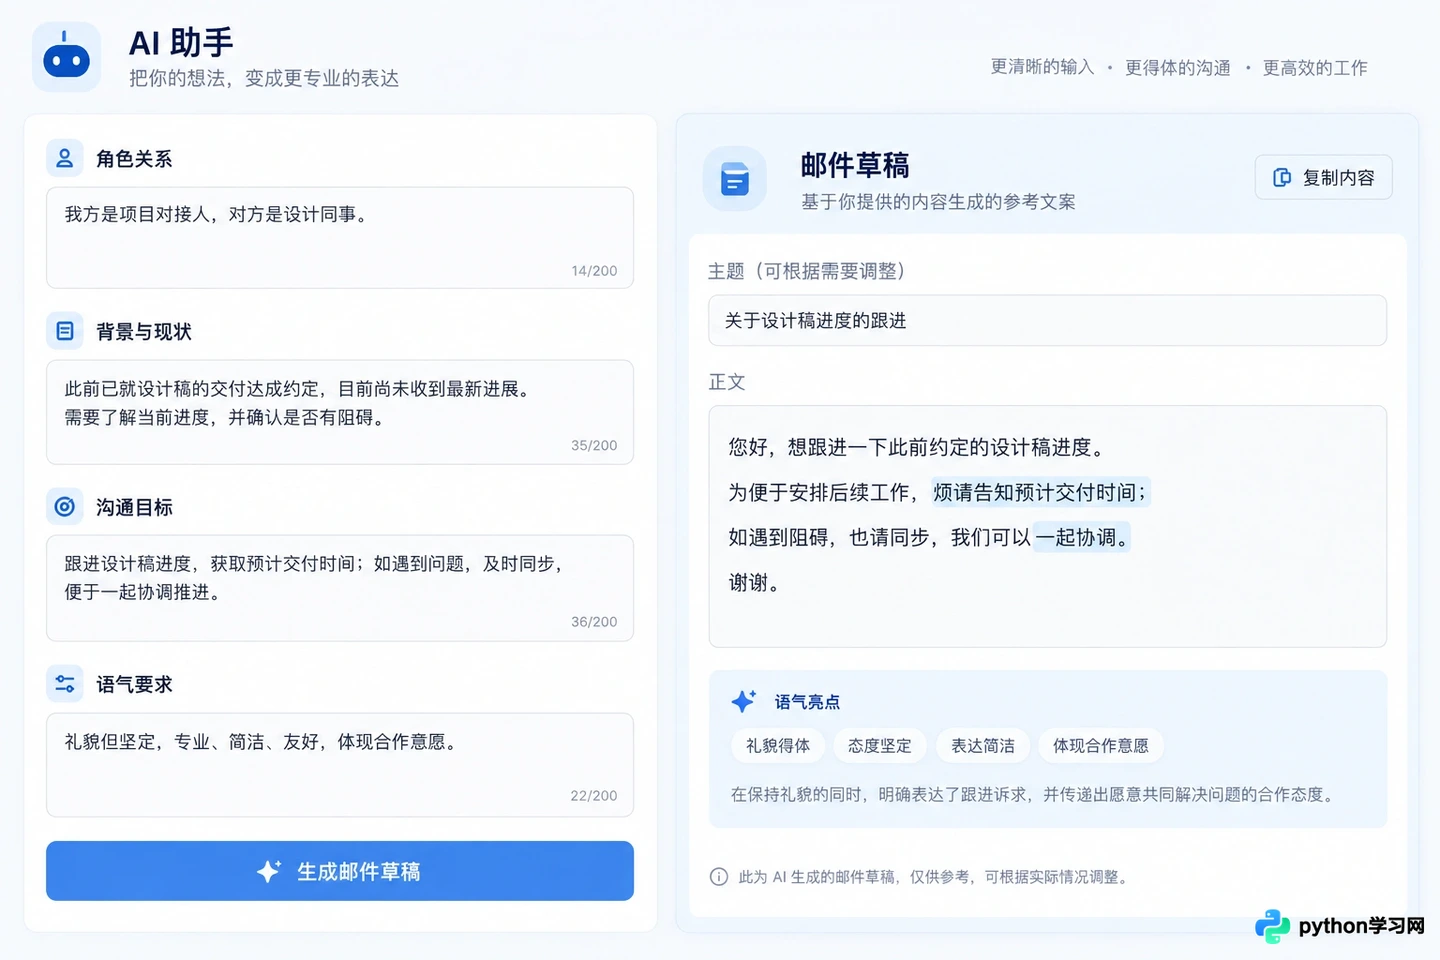Image resolution: width=1440 pixels, height=960 pixels.
Task: Focus the 角色关系 text box
Action: click(340, 238)
